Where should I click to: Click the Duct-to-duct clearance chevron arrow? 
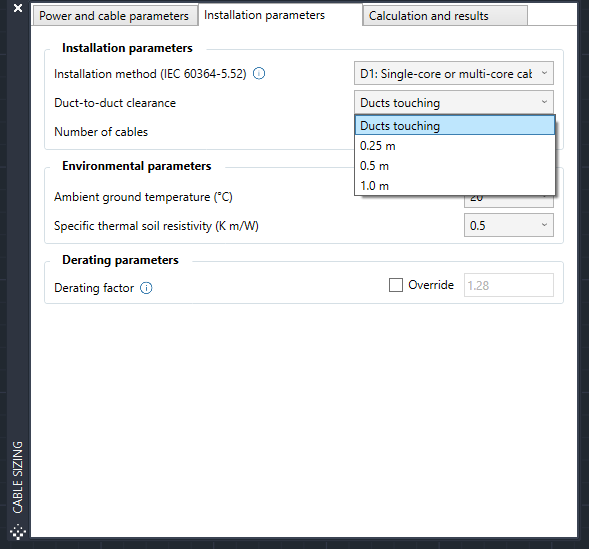point(544,102)
